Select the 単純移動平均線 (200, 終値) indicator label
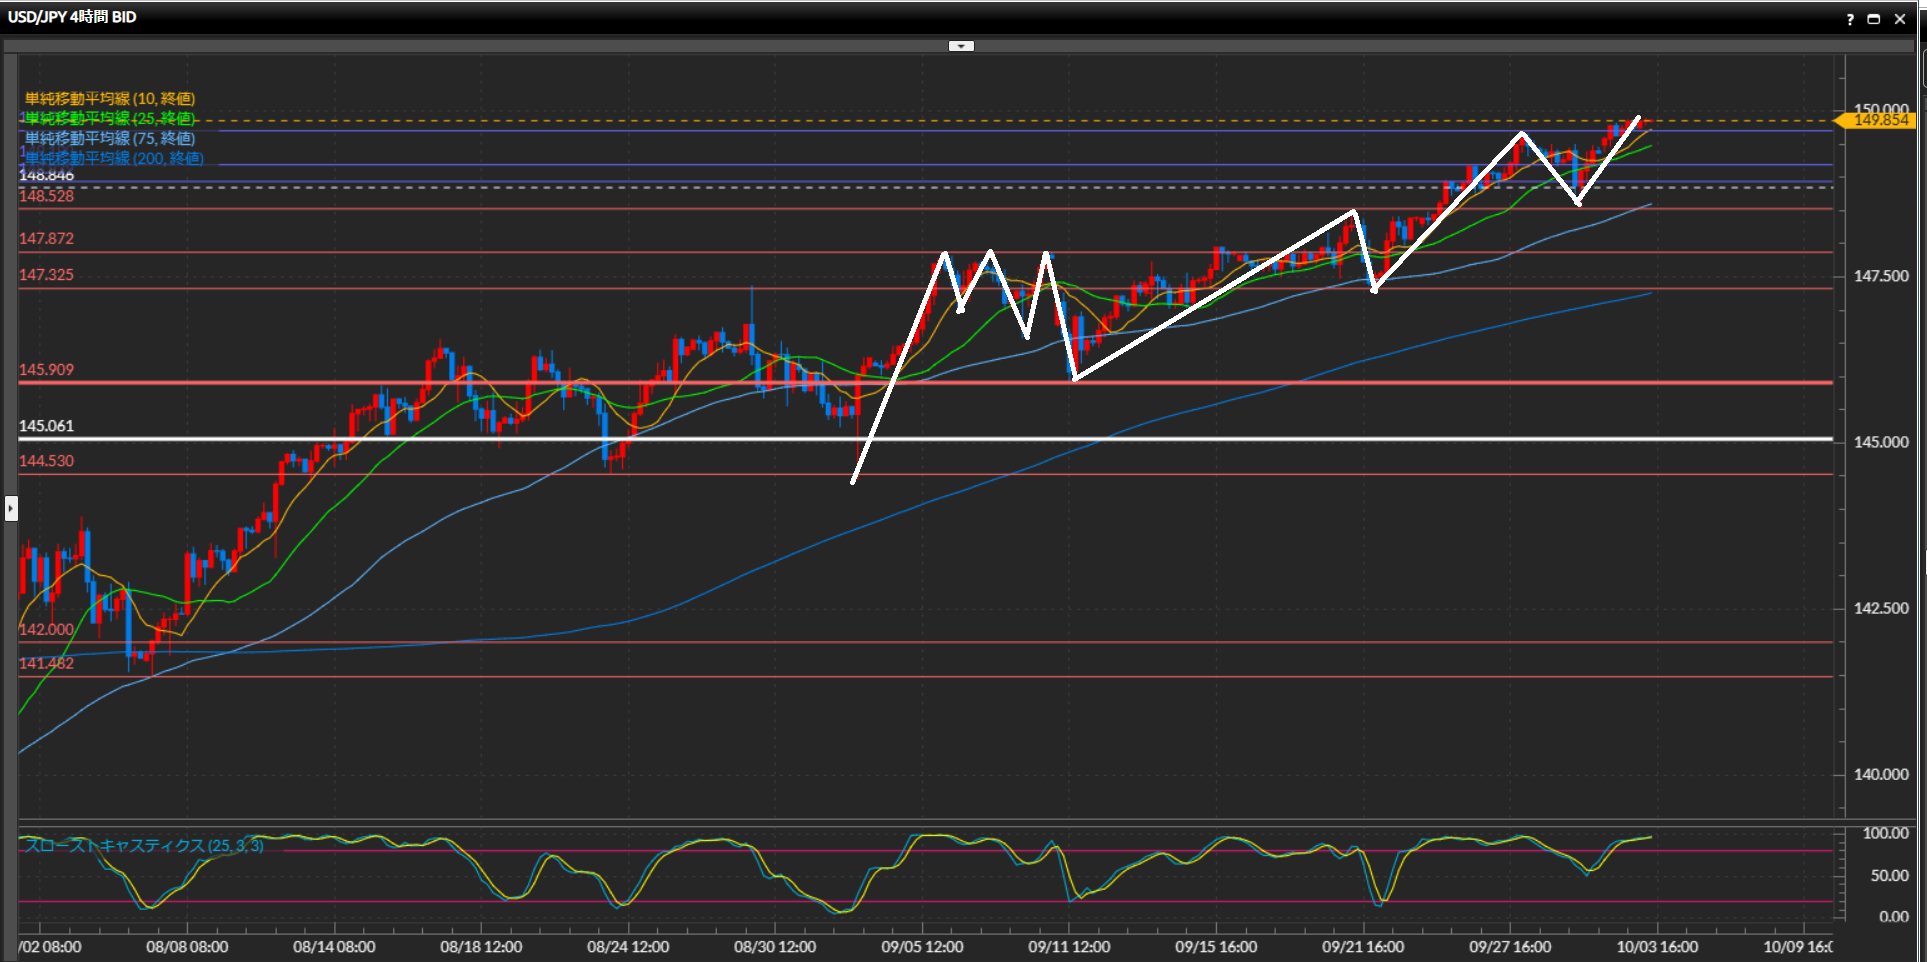 (x=114, y=158)
